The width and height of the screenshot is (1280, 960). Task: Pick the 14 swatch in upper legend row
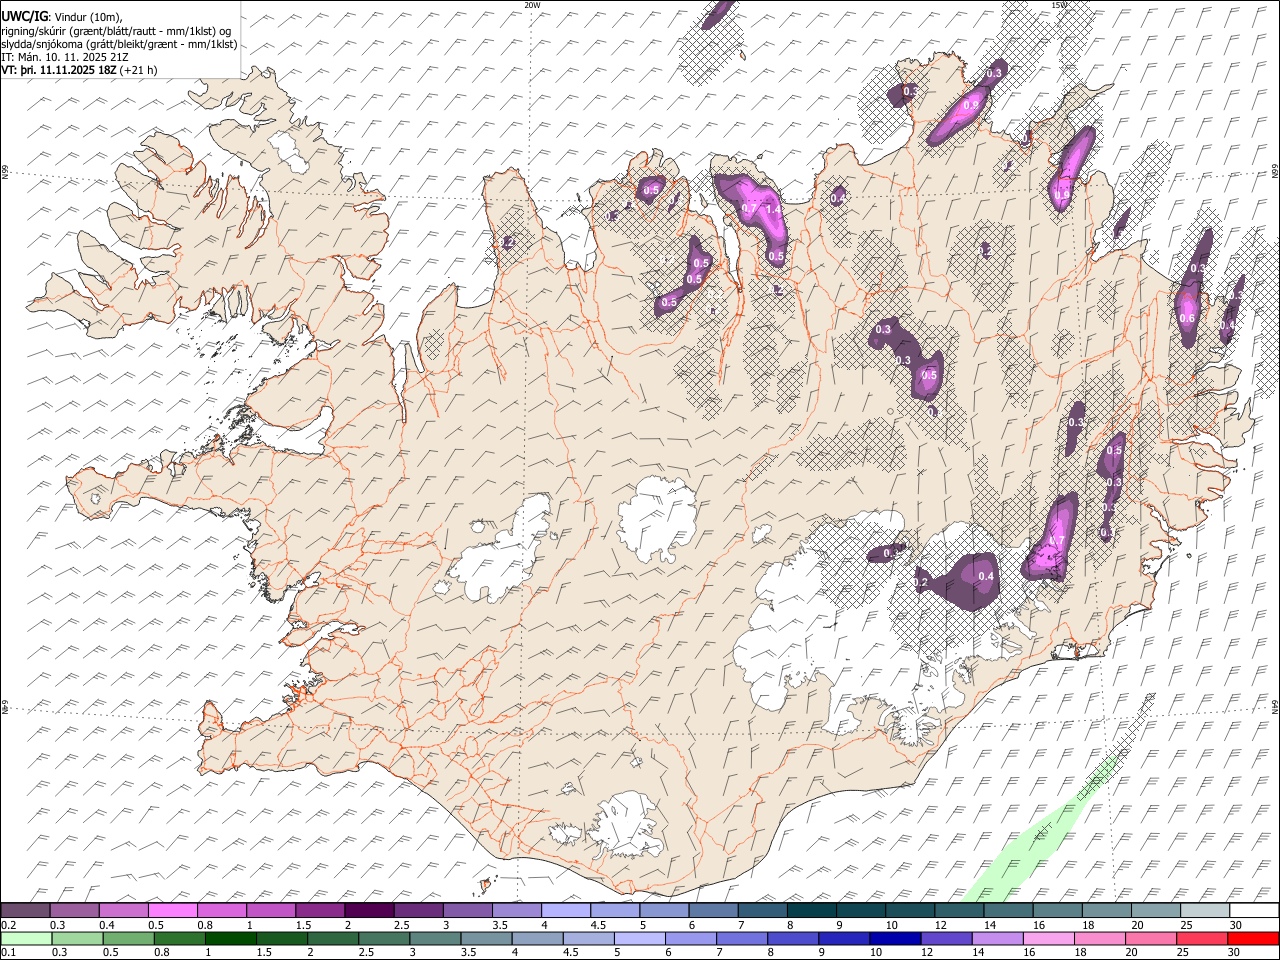click(1007, 911)
